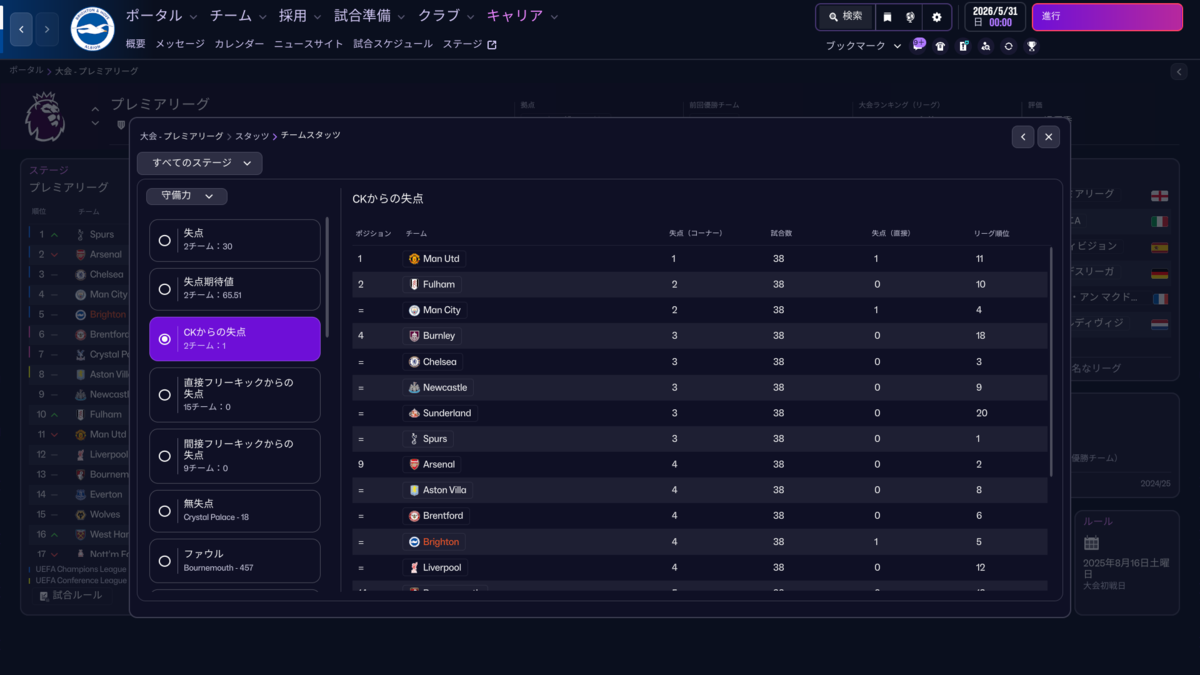This screenshot has height=675, width=1200.
Task: Click the date display 2026/5/31
Action: (x=994, y=17)
